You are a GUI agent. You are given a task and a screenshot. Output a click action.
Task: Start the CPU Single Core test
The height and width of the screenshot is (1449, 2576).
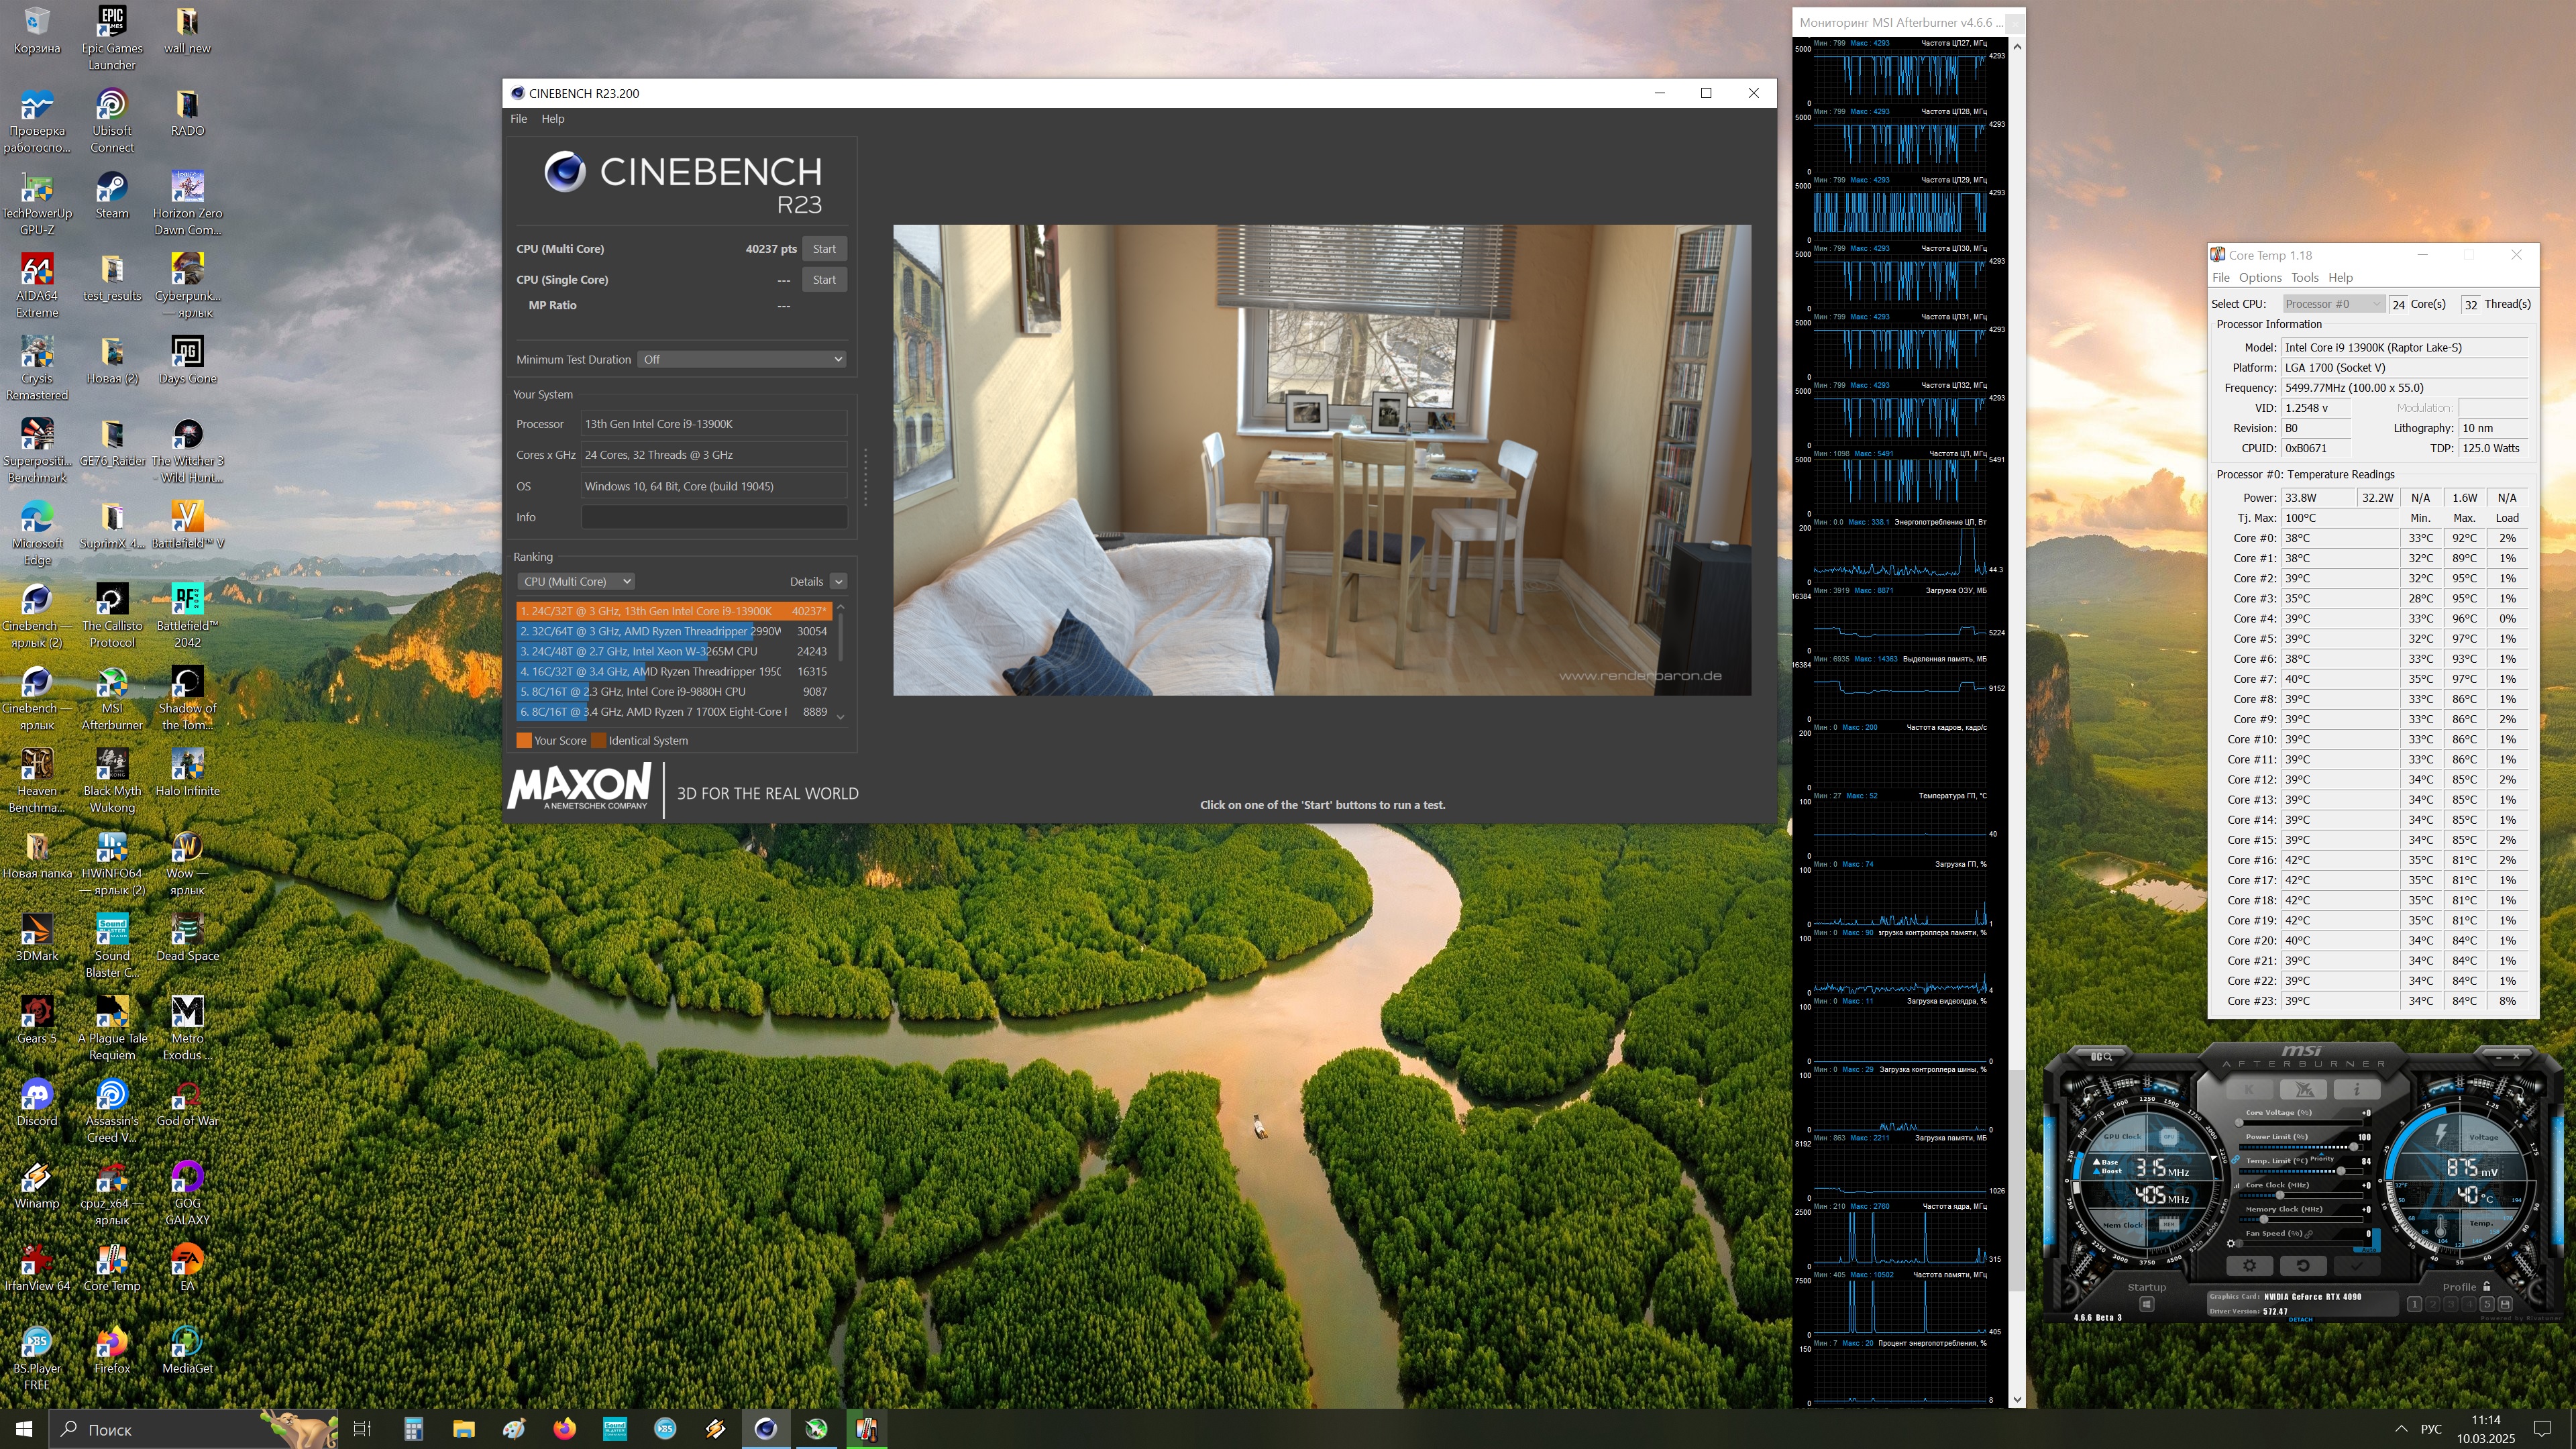point(824,280)
